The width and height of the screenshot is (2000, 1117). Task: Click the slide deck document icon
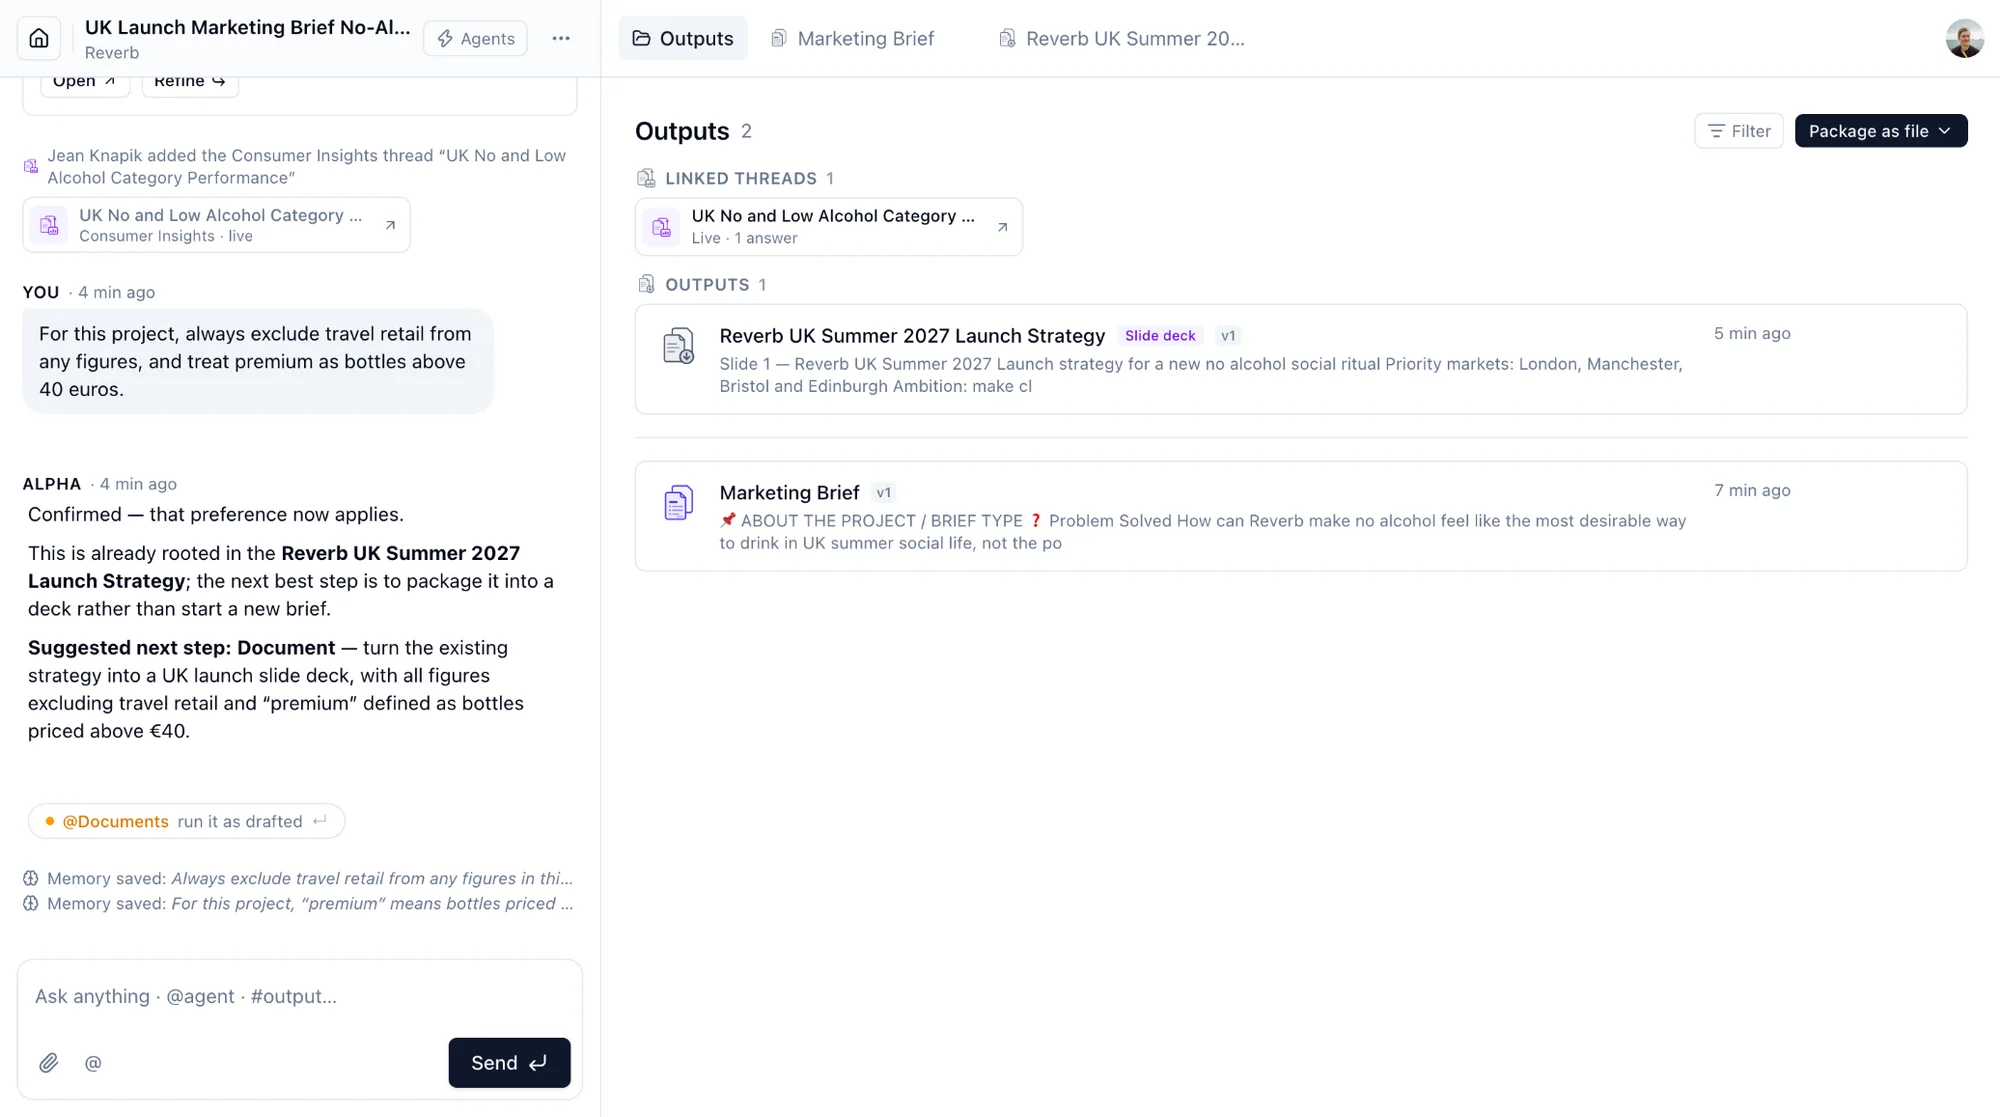click(678, 346)
